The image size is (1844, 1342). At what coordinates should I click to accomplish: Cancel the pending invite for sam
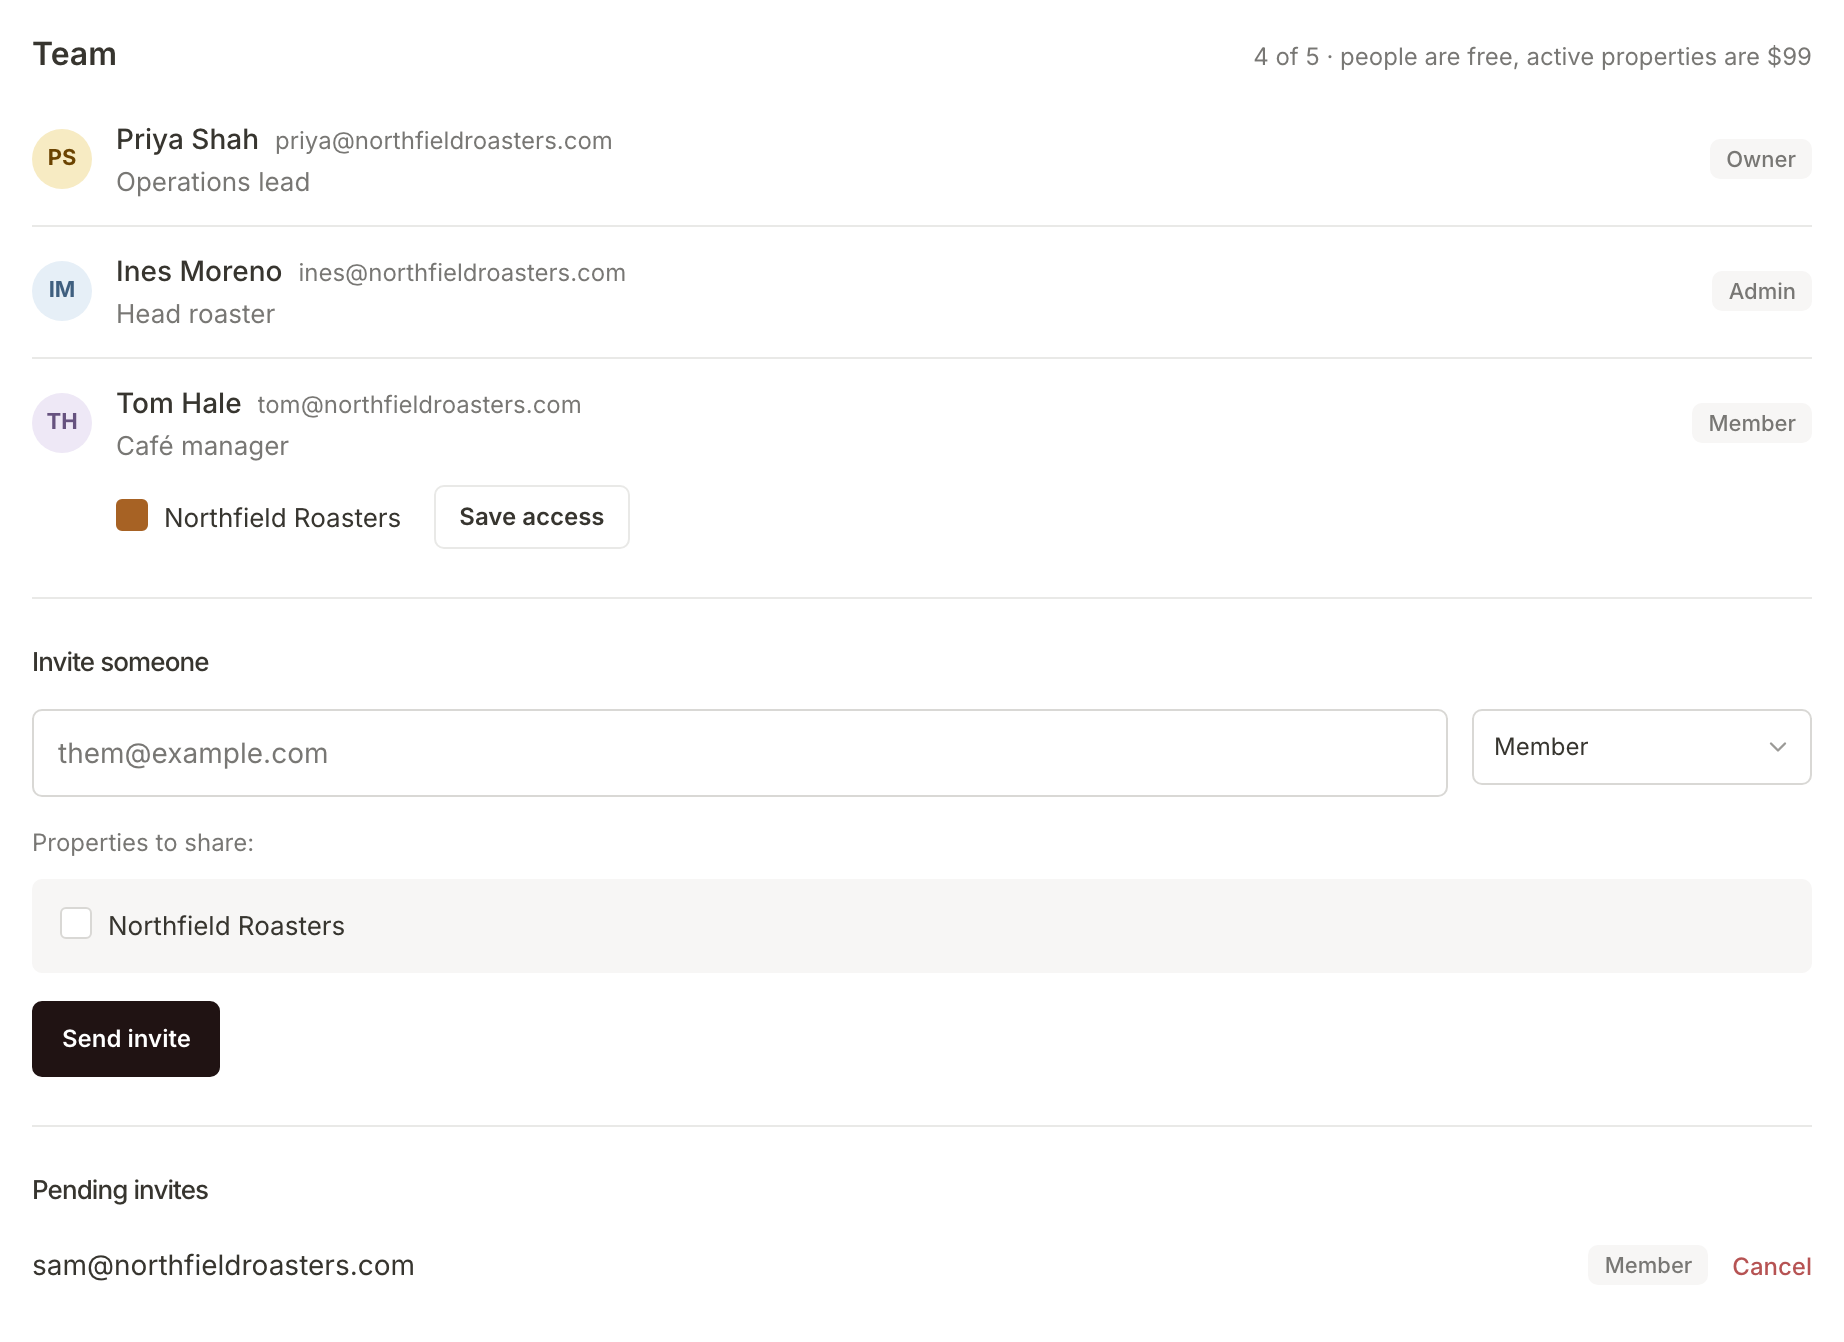[x=1771, y=1266]
